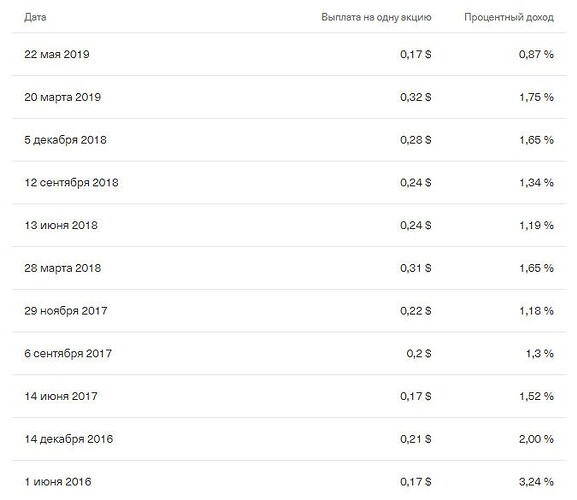This screenshot has width=577, height=500.
Task: Click the 29 ноября 2017 date
Action: [x=66, y=311]
